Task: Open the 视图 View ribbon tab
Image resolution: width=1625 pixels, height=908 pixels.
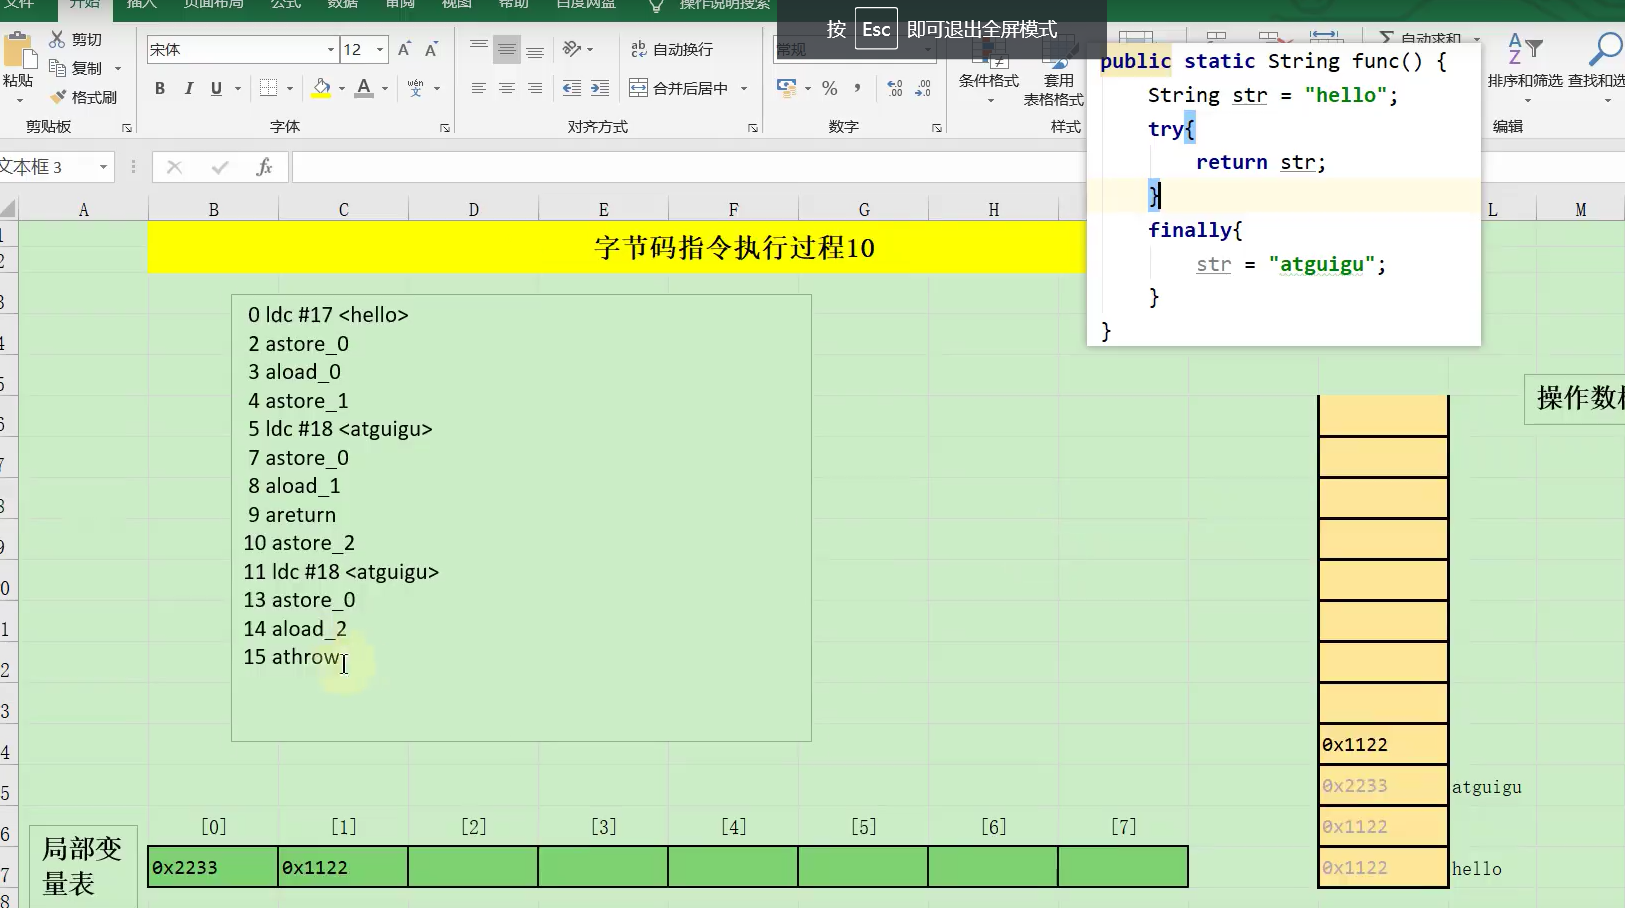Action: (x=457, y=5)
